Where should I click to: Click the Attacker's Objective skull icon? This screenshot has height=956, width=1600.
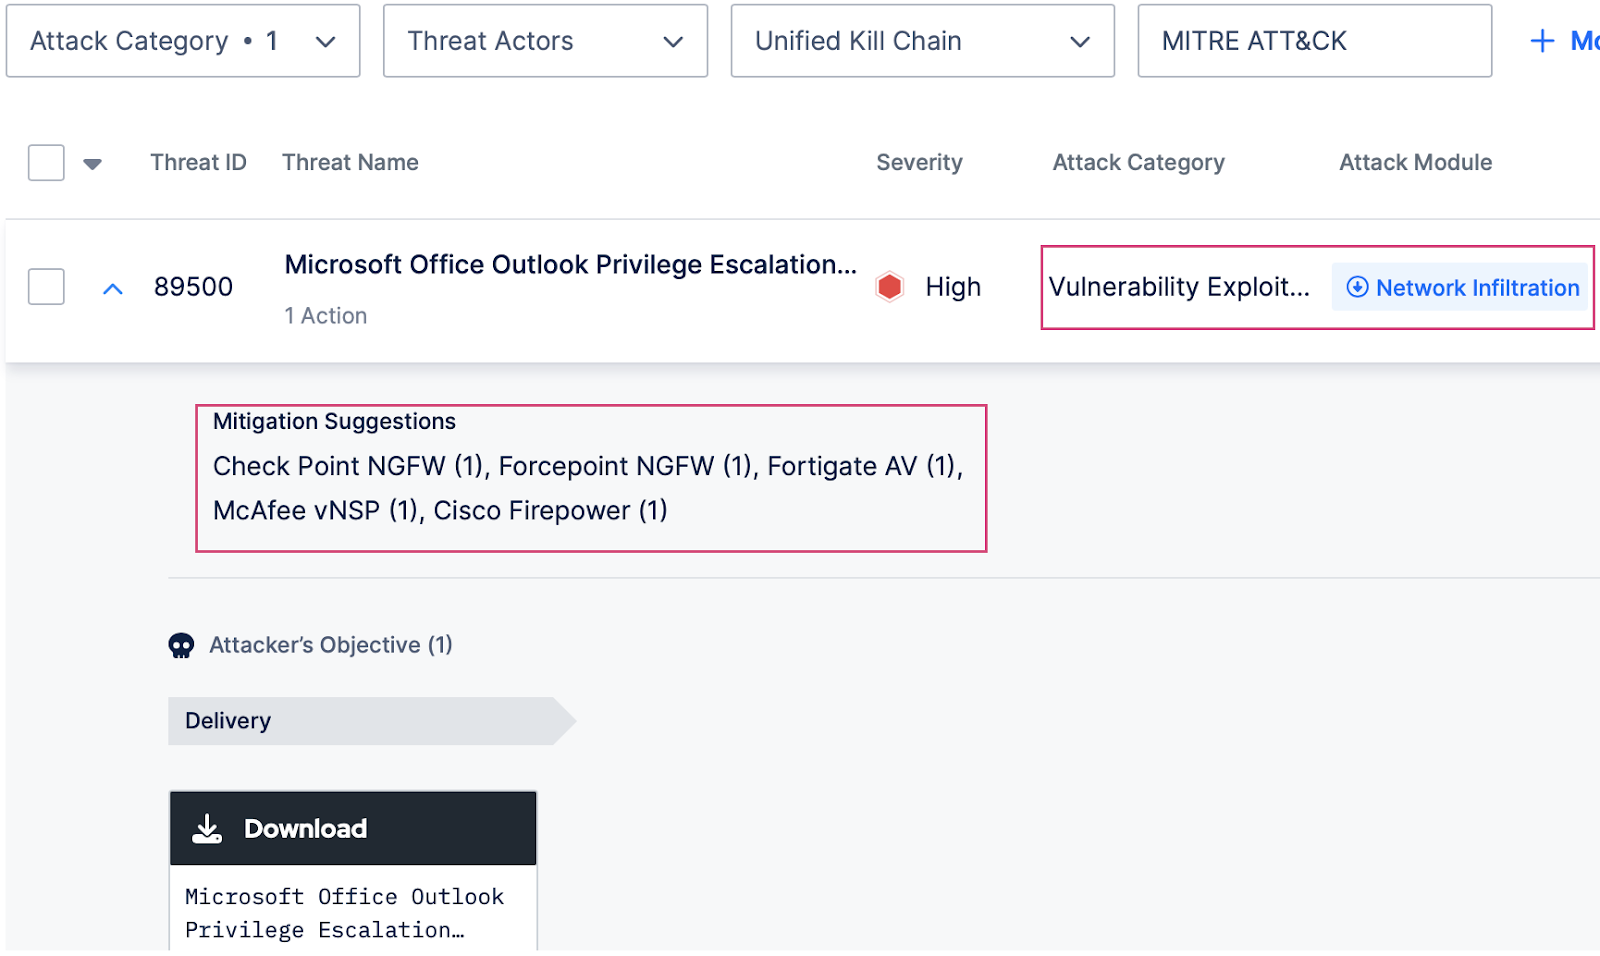pyautogui.click(x=181, y=646)
